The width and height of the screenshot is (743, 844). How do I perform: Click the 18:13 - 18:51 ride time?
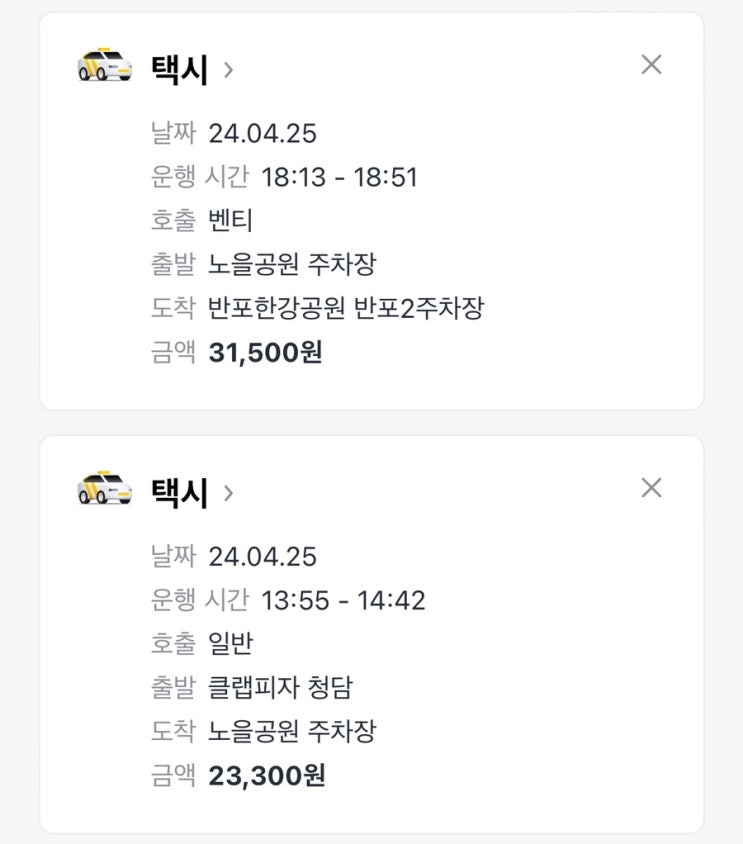pos(339,178)
